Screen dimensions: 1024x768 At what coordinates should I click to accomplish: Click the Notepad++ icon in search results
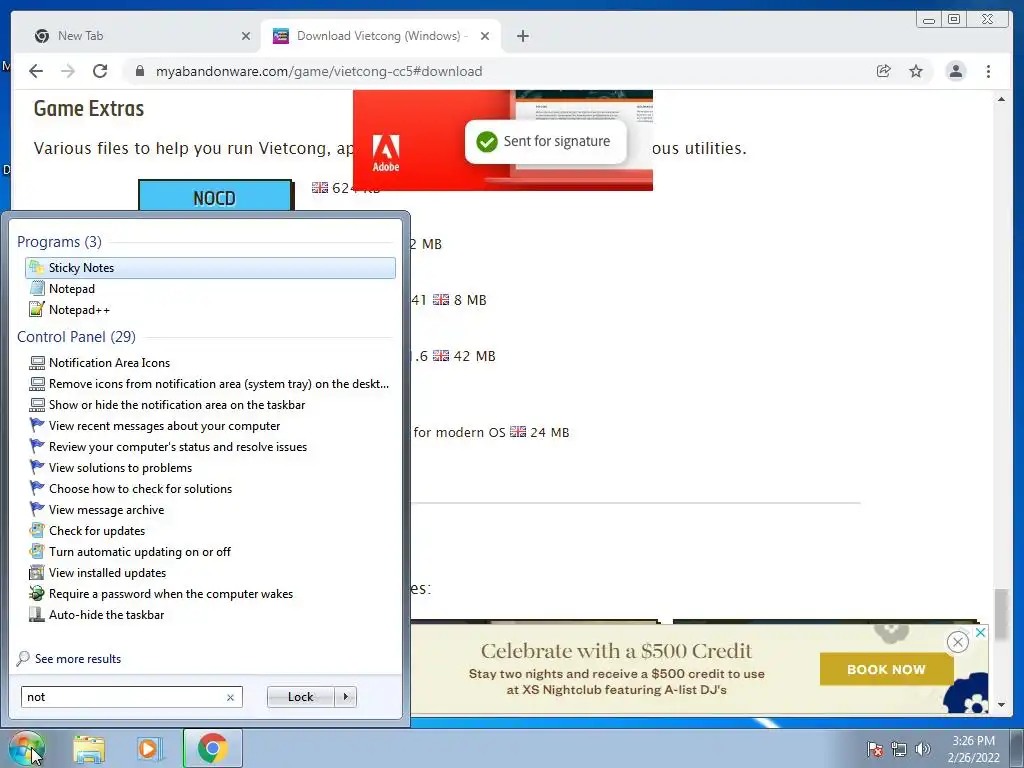37,310
